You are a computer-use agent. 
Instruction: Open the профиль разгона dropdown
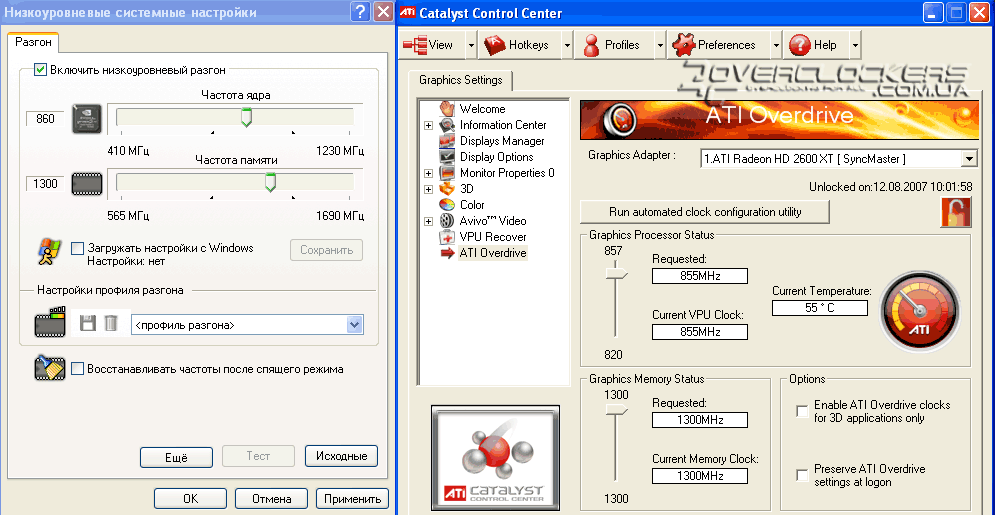tap(355, 325)
